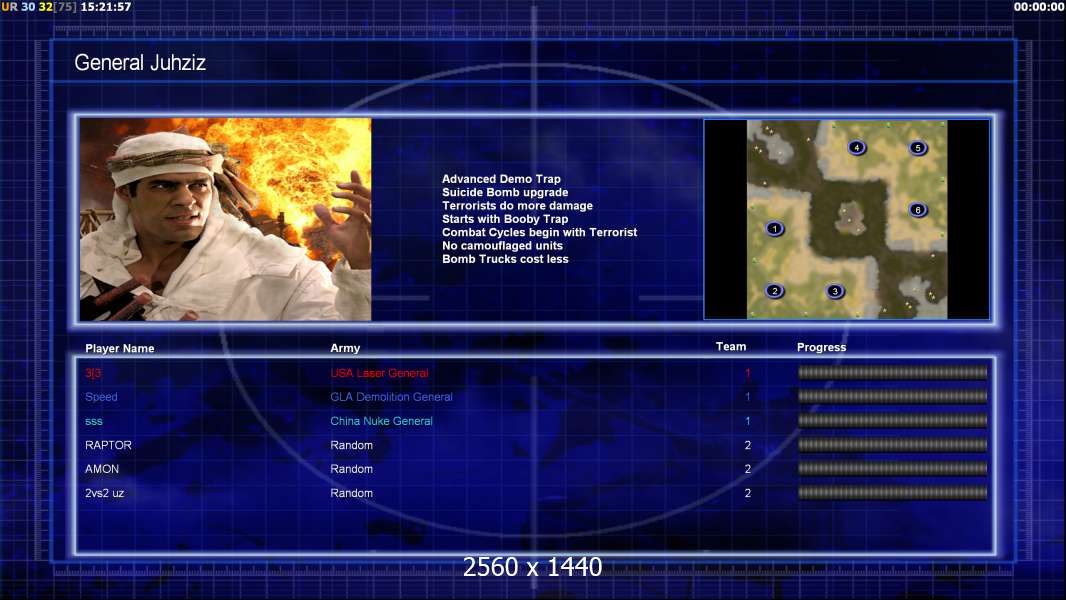Click 'Advanced Demo Trap' ability text
Viewport: 1066px width, 600px height.
point(501,179)
